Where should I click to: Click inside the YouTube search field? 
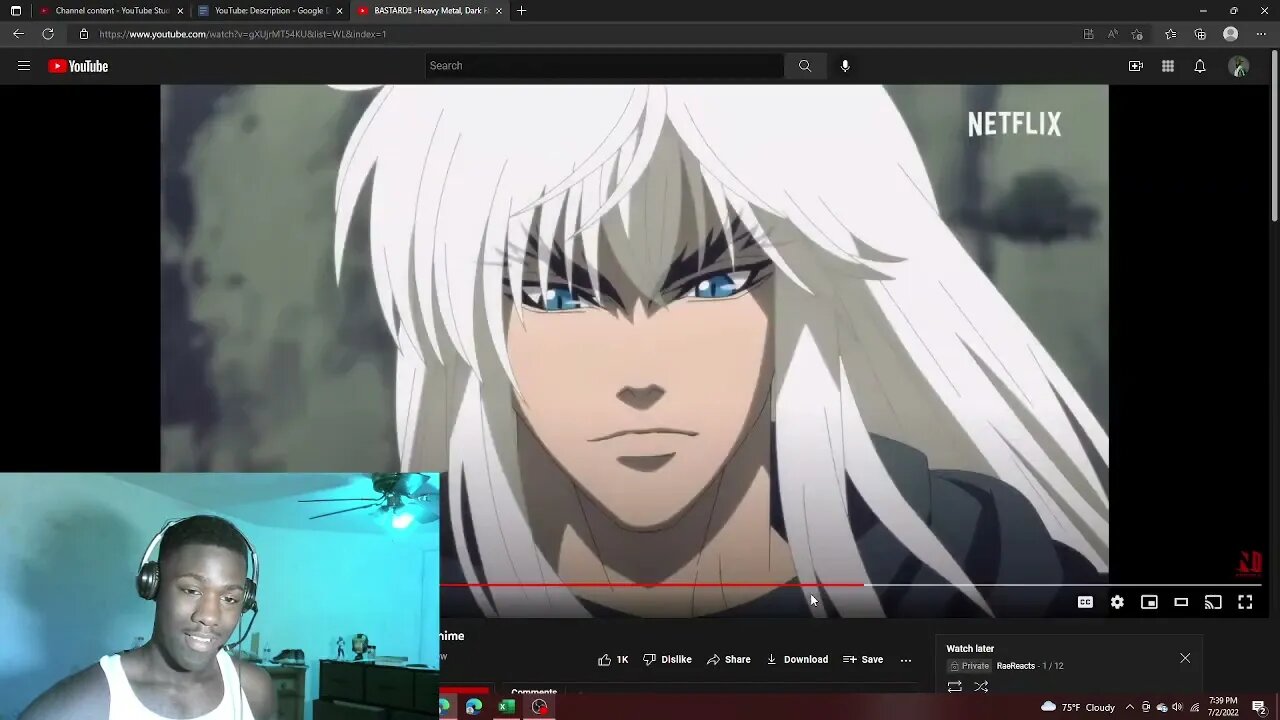605,66
